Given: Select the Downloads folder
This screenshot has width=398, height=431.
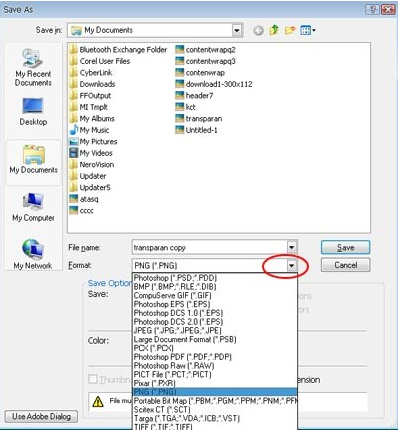Looking at the screenshot, I should (92, 84).
